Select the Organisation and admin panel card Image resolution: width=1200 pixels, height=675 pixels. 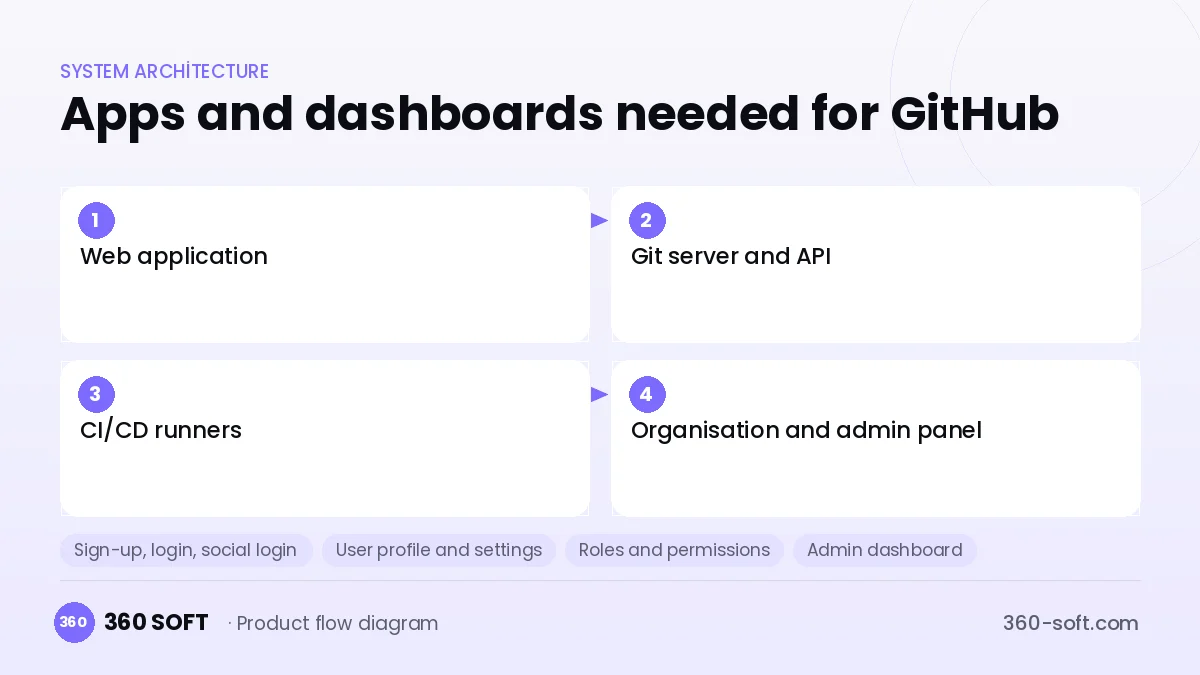click(876, 438)
